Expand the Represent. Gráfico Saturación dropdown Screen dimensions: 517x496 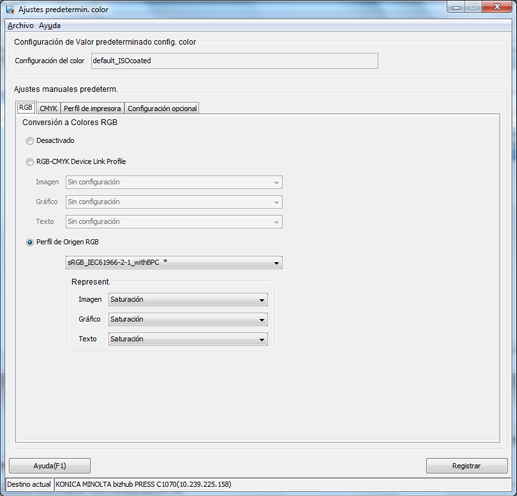coord(188,319)
